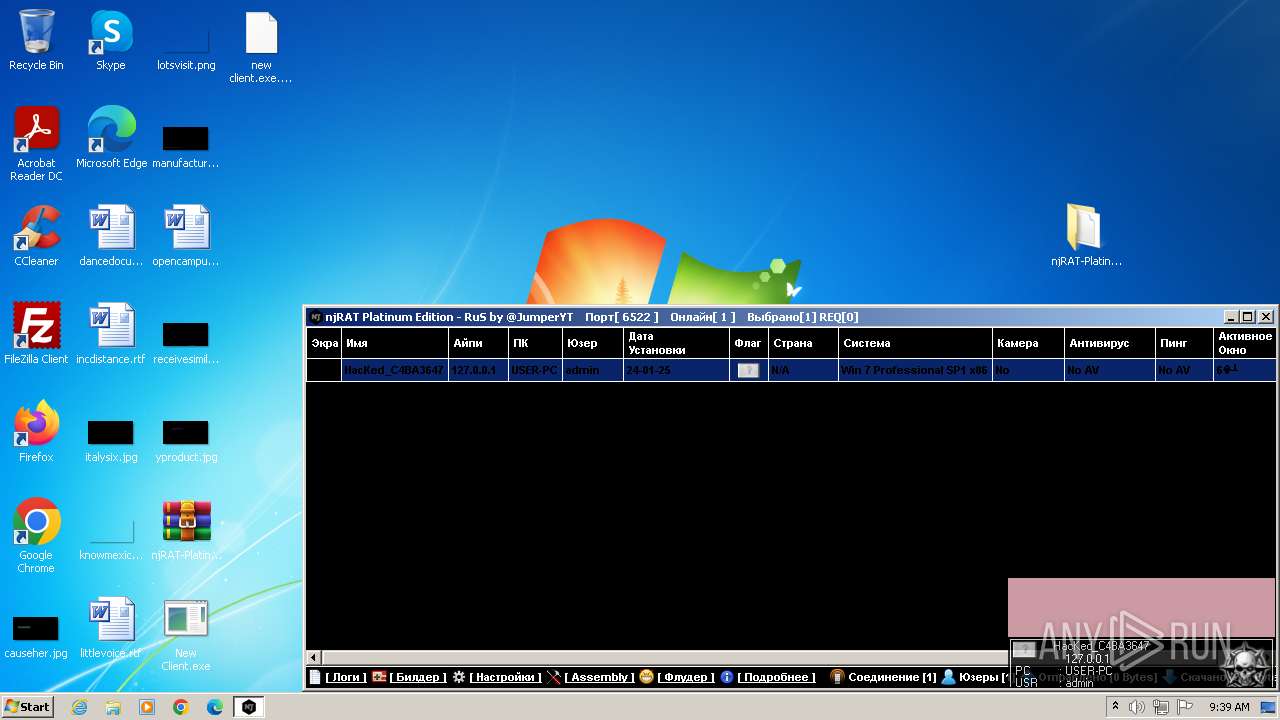The height and width of the screenshot is (720, 1280).
Task: Select the dancedocu Word document icon
Action: click(111, 236)
